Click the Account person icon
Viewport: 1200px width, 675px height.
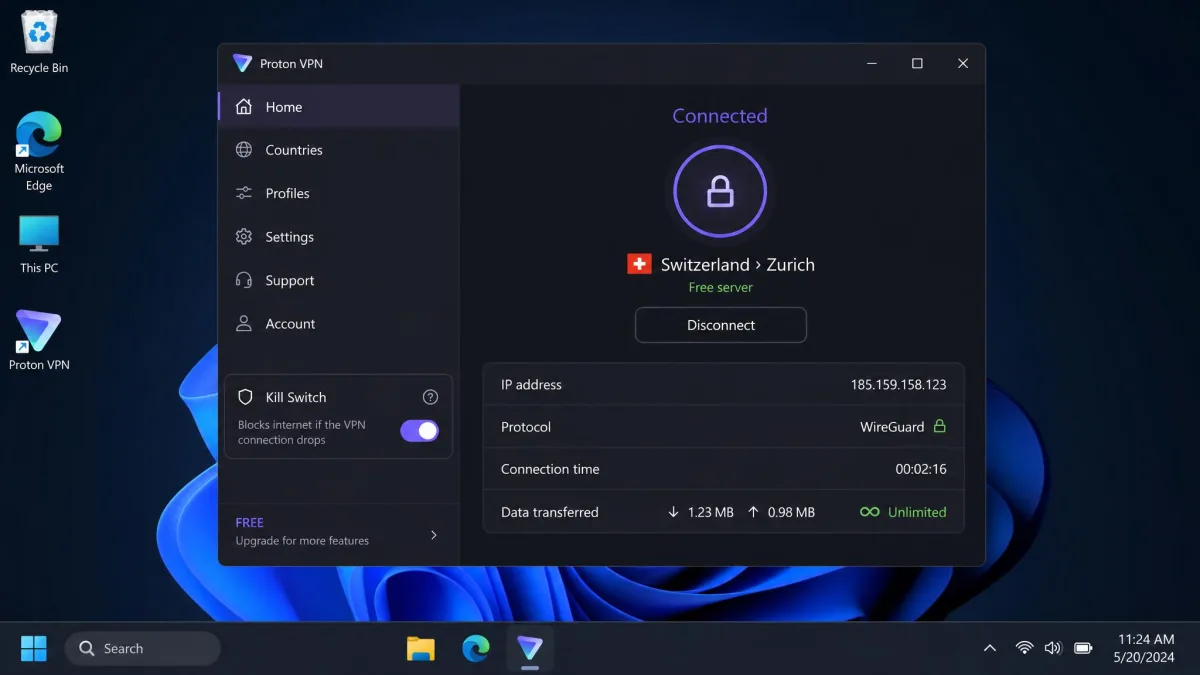click(243, 324)
